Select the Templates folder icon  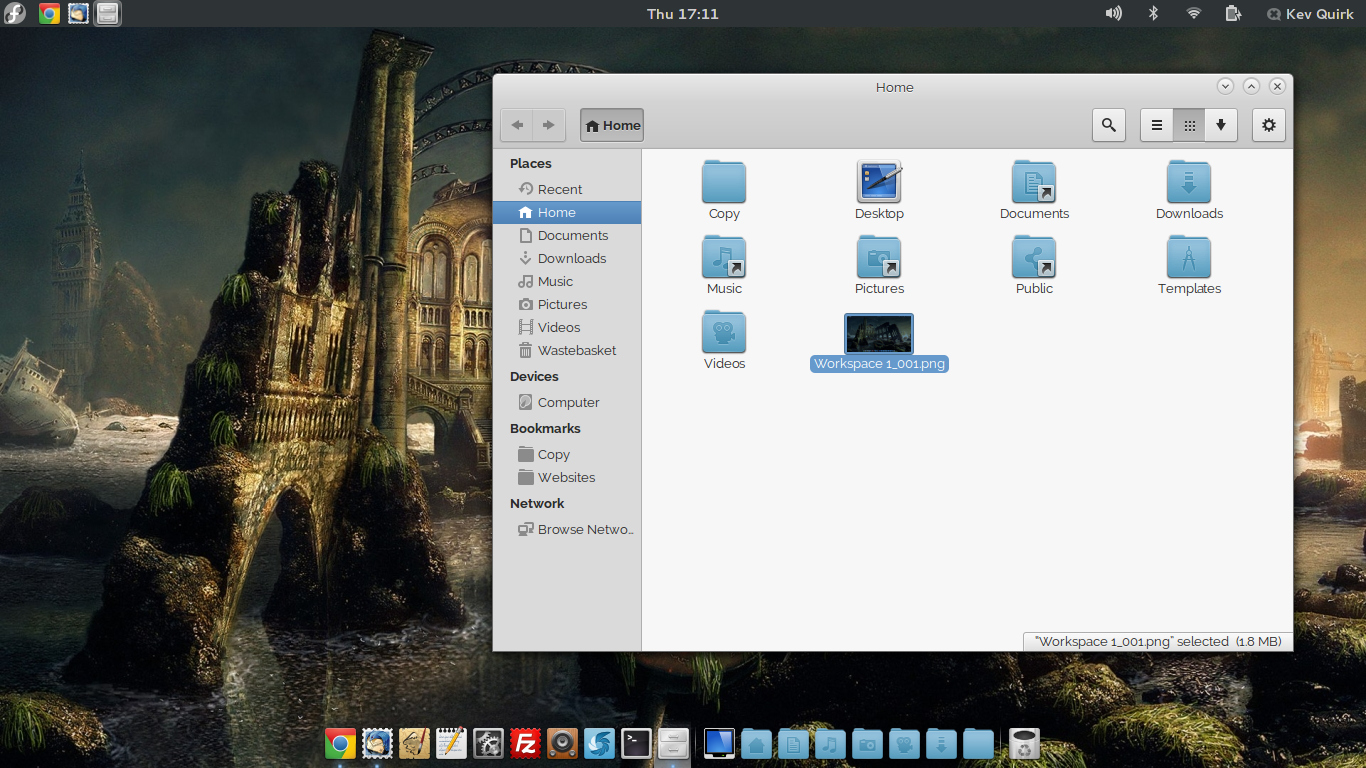pos(1189,259)
